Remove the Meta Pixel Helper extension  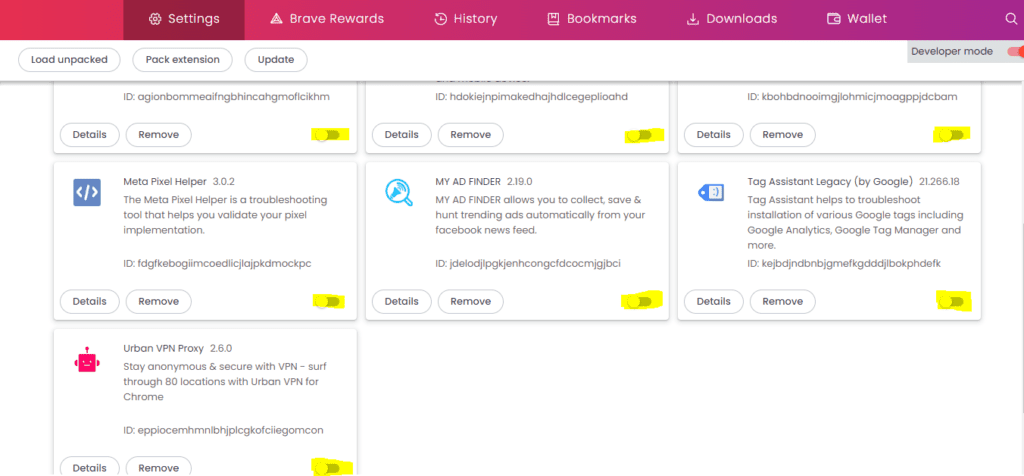159,302
